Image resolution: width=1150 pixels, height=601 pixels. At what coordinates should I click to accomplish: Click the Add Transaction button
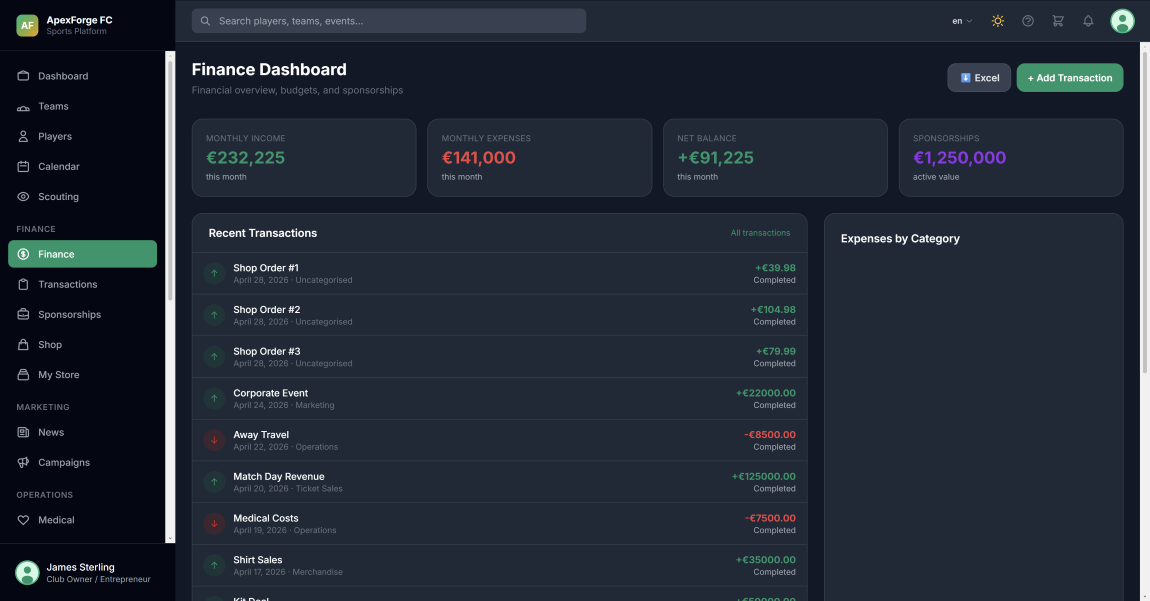[1069, 78]
